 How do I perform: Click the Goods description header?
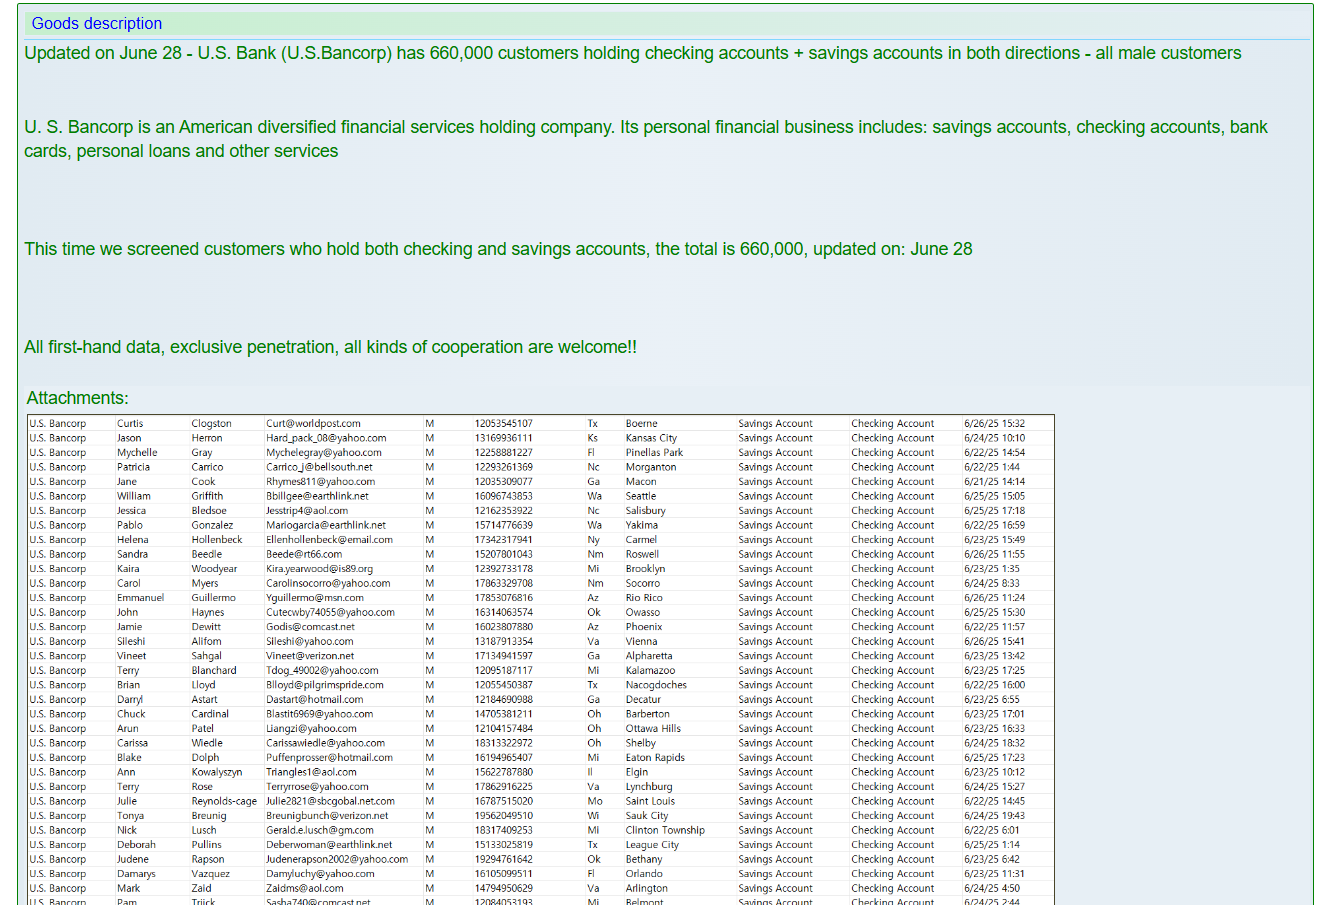[x=97, y=24]
